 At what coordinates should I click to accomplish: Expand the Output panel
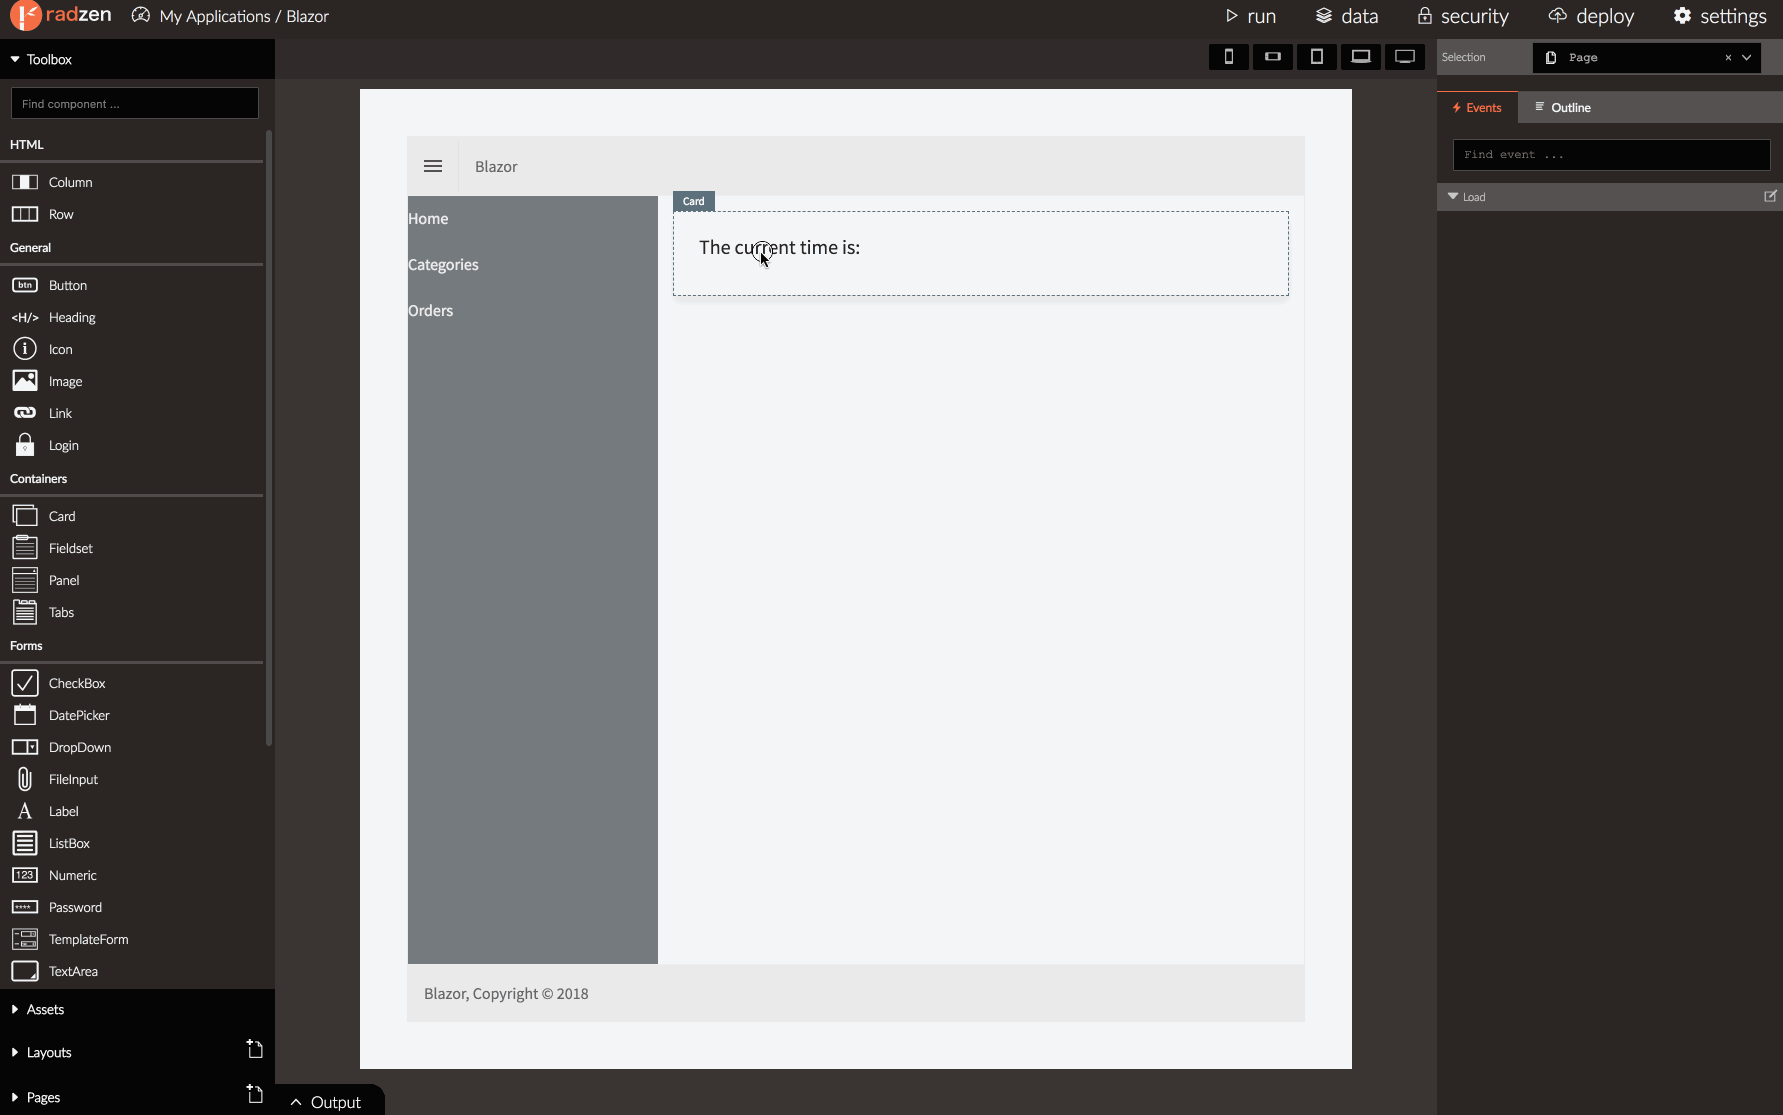pos(326,1102)
